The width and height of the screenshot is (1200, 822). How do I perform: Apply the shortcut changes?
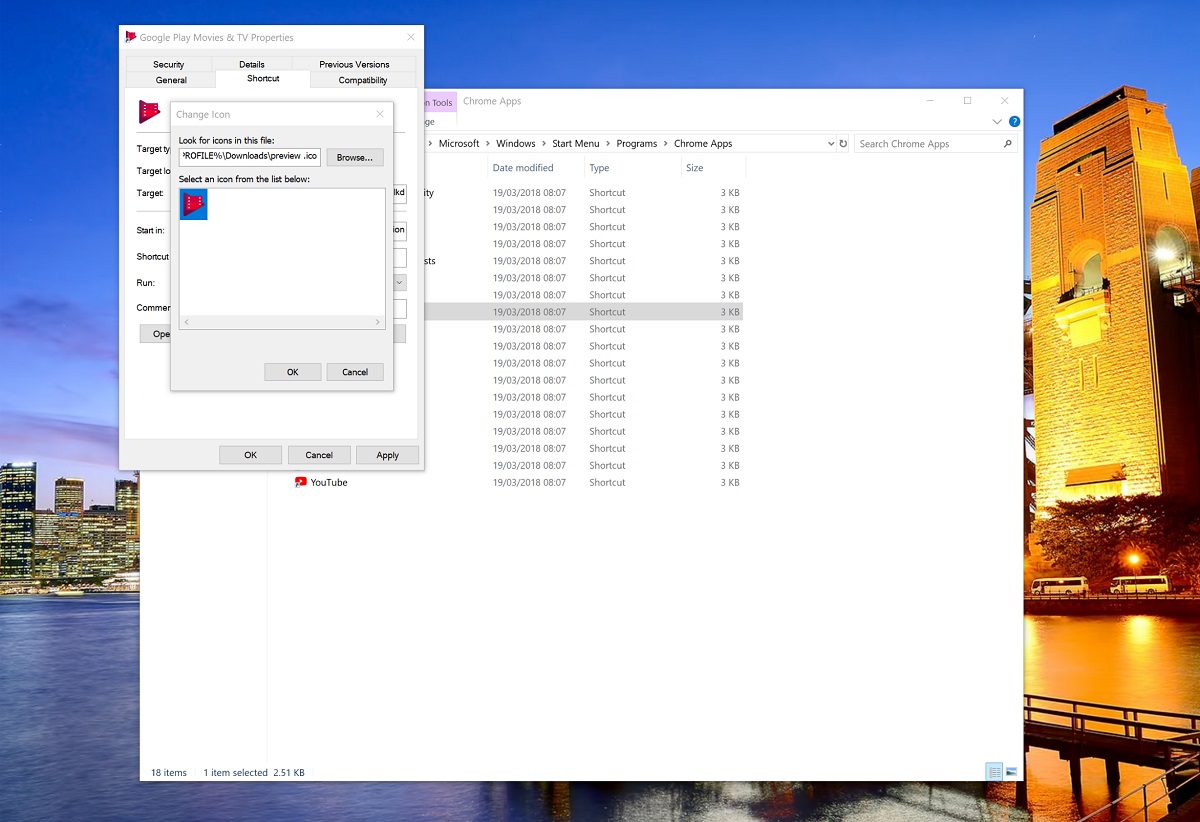pos(387,455)
